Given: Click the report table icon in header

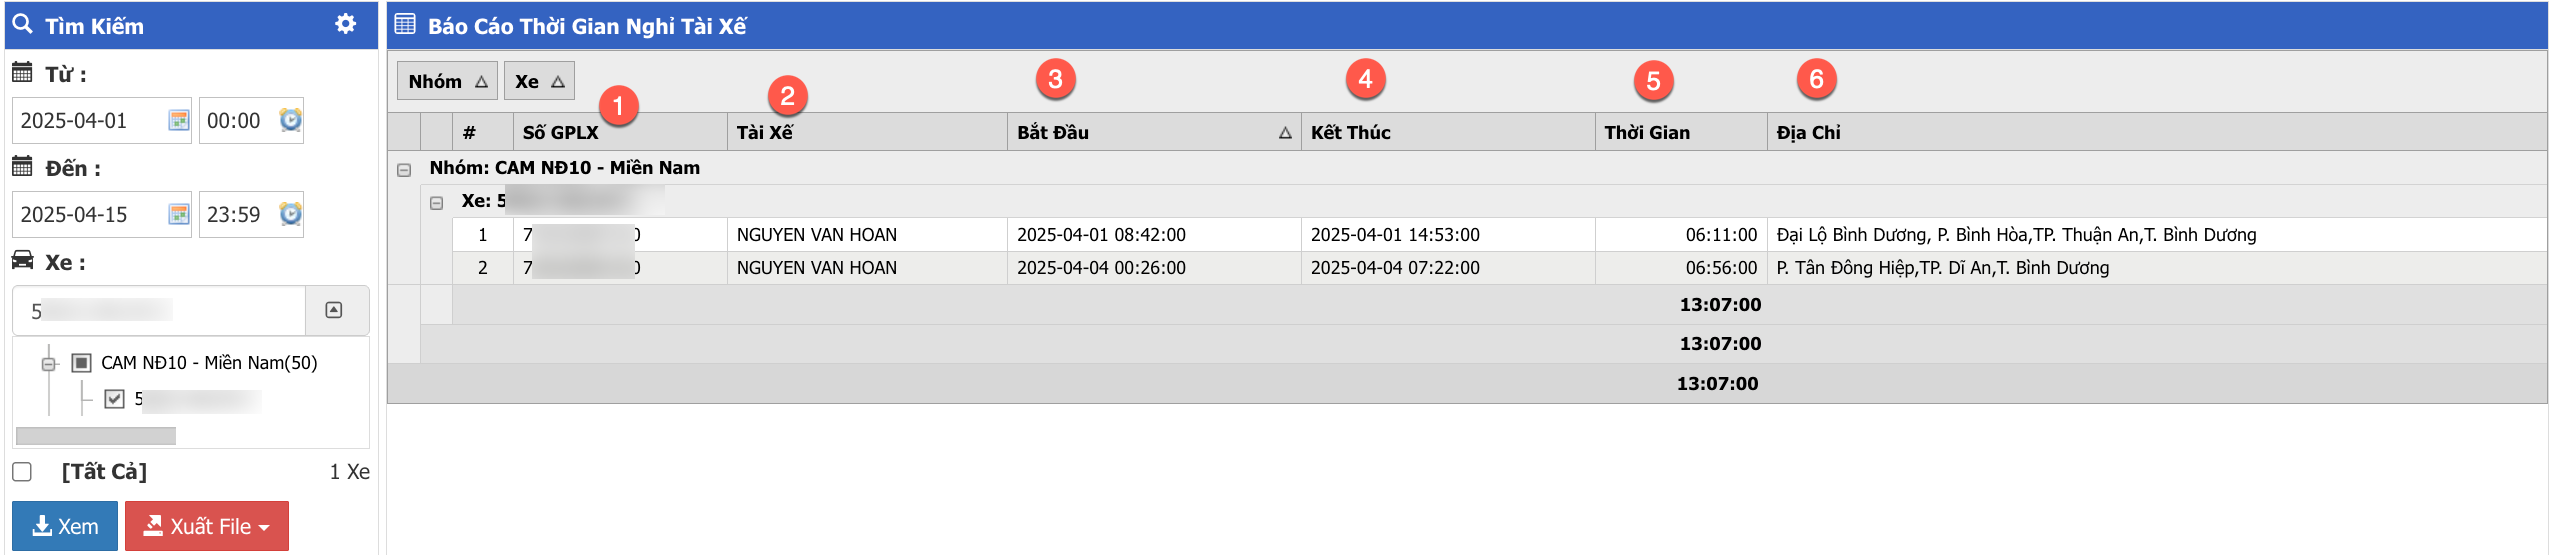Looking at the screenshot, I should [x=405, y=24].
